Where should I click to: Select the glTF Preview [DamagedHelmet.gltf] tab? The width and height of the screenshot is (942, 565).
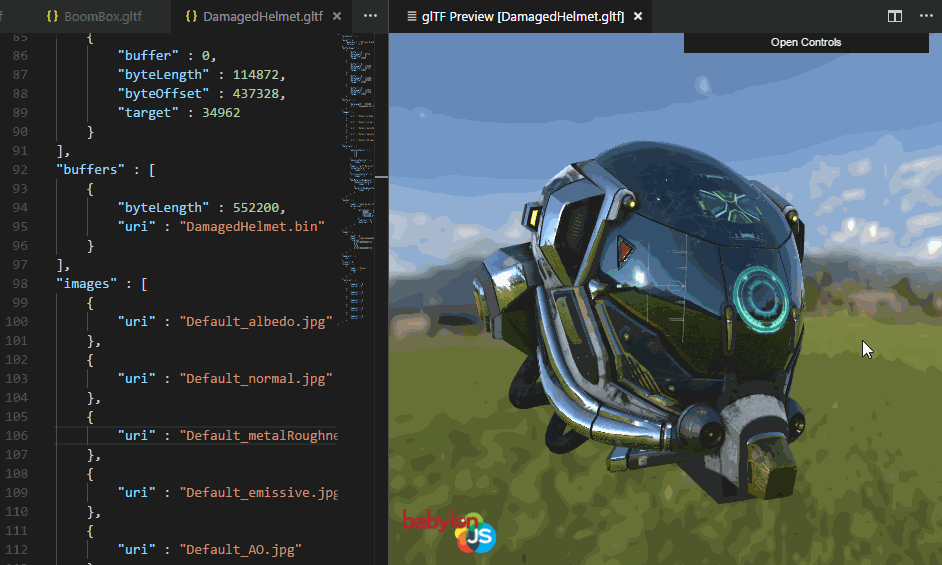click(x=523, y=16)
